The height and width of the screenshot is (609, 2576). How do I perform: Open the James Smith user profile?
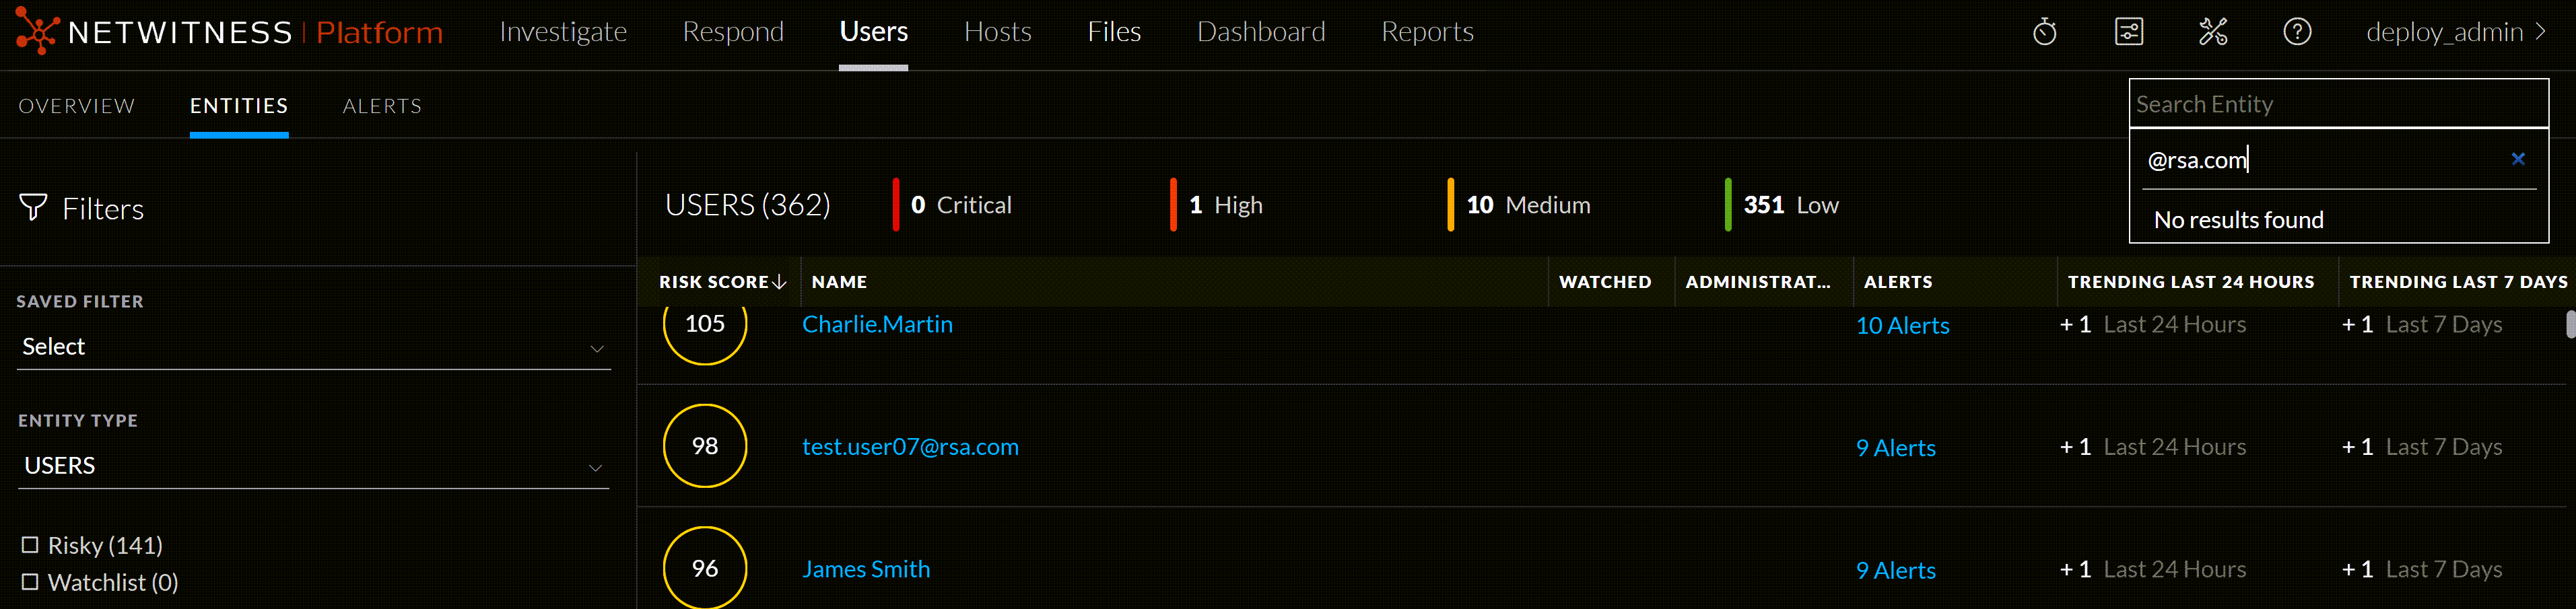(866, 569)
